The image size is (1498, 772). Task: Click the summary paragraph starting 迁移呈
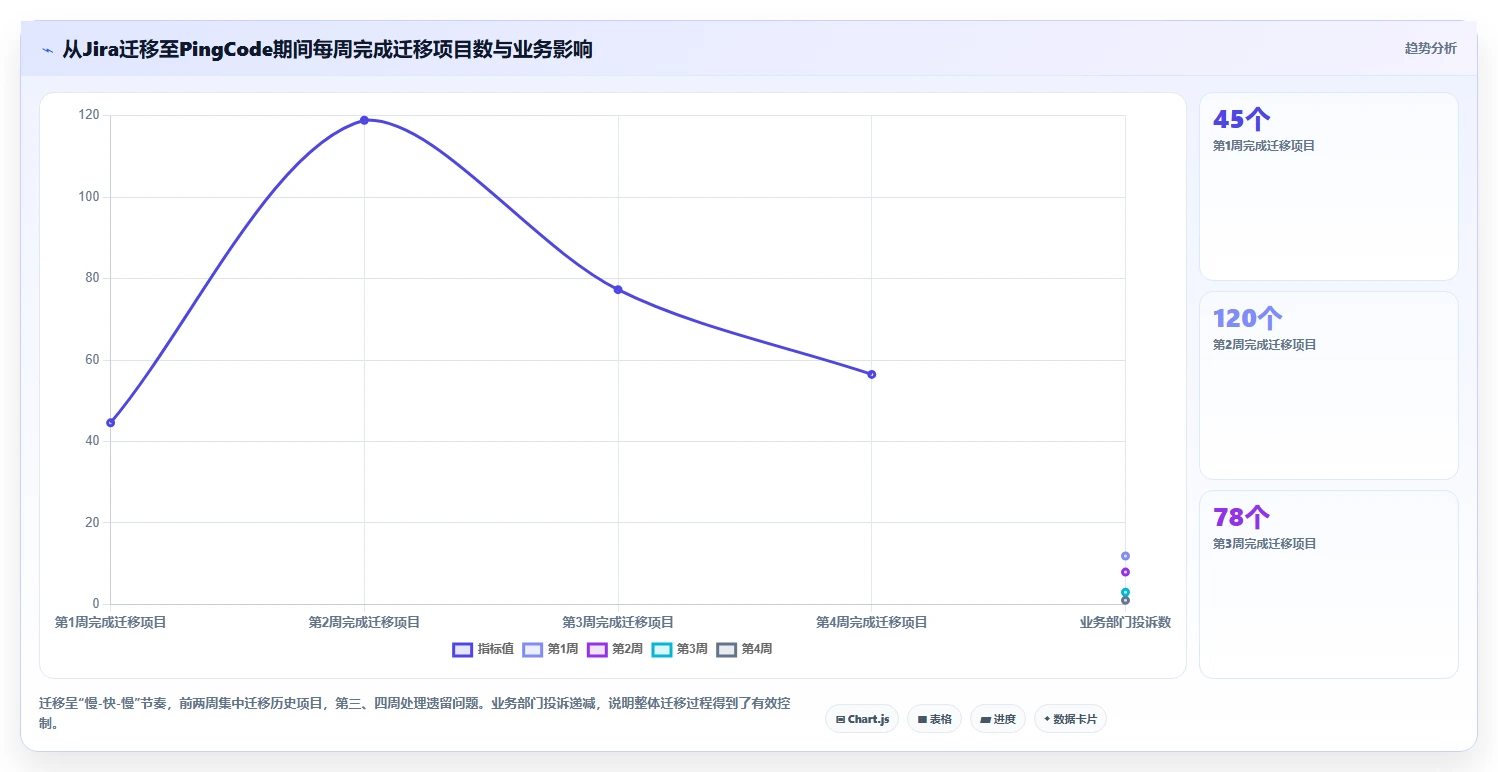(414, 713)
